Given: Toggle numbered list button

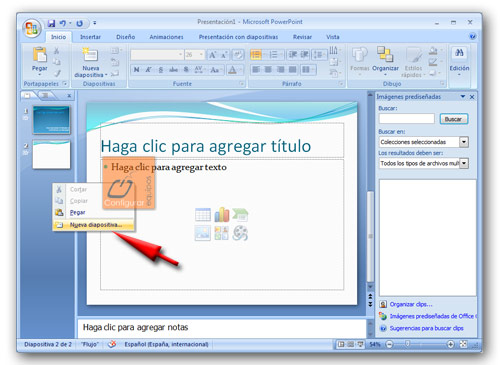Looking at the screenshot, I should tap(273, 55).
